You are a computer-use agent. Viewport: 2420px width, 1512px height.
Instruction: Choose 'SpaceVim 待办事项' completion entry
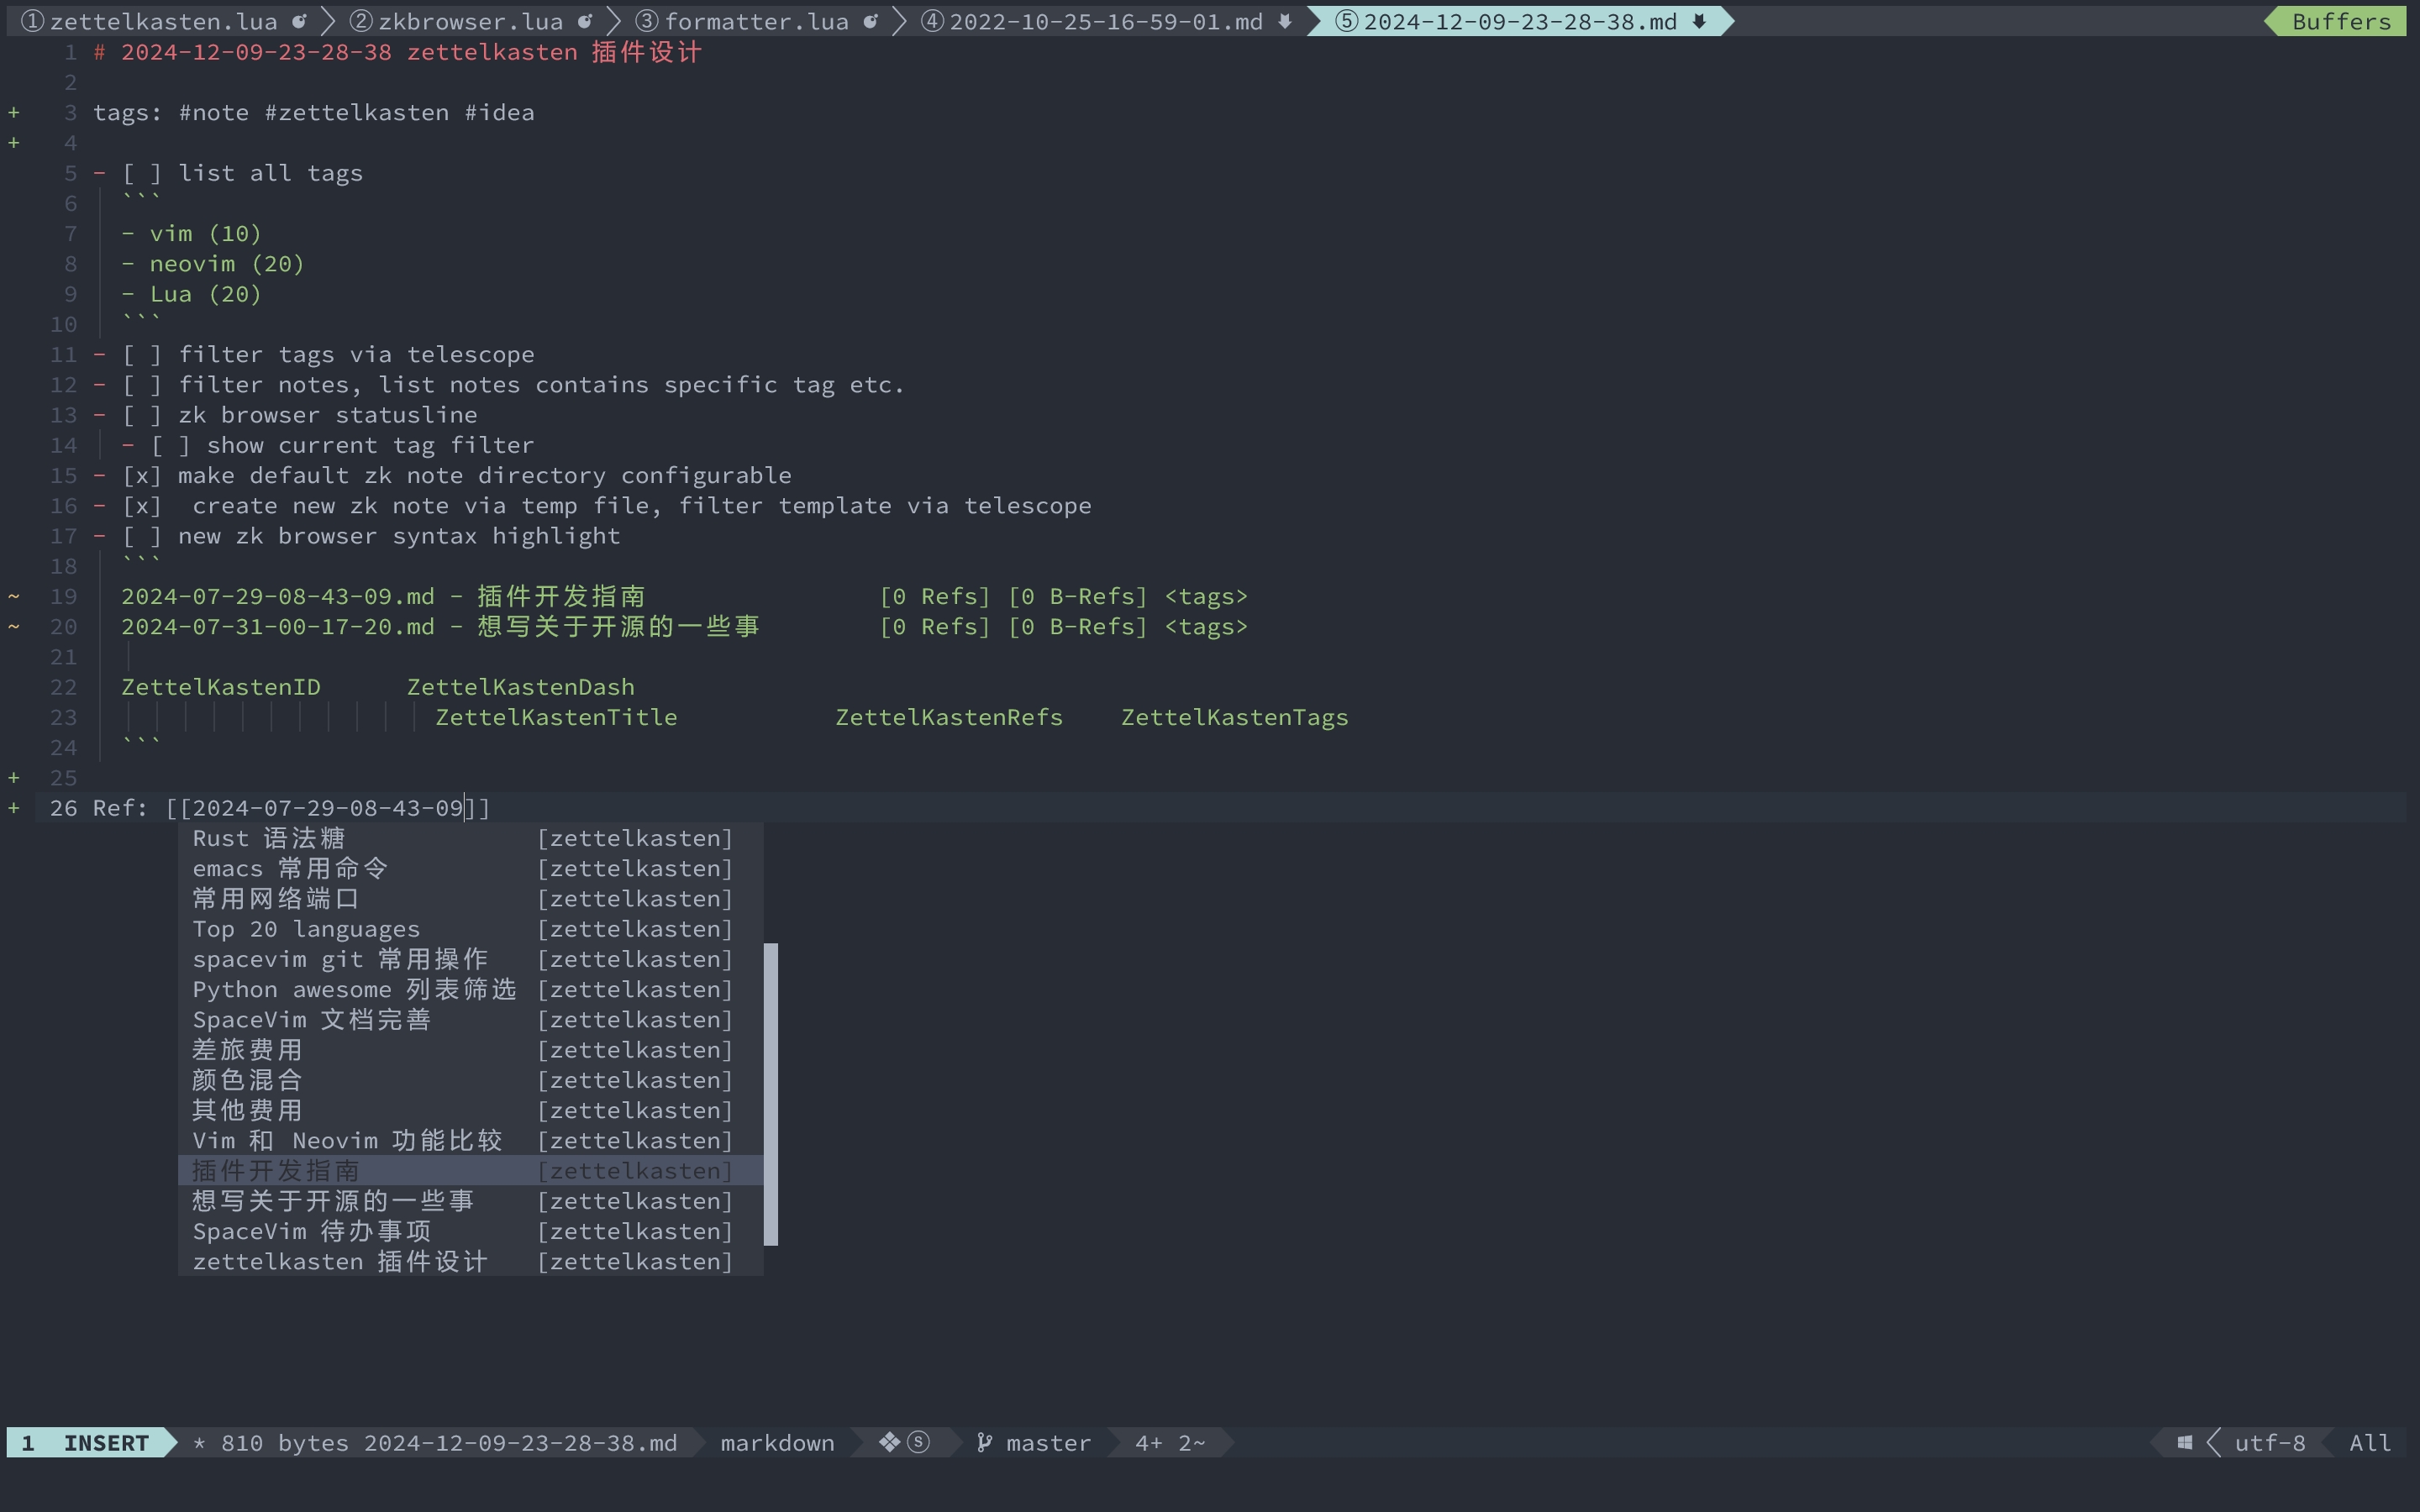click(x=311, y=1231)
